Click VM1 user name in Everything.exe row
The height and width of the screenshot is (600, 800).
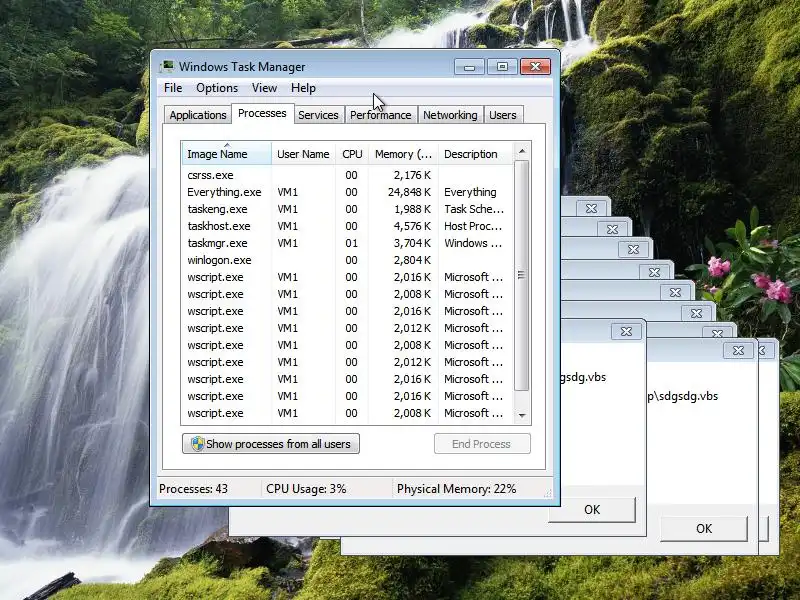pyautogui.click(x=287, y=192)
